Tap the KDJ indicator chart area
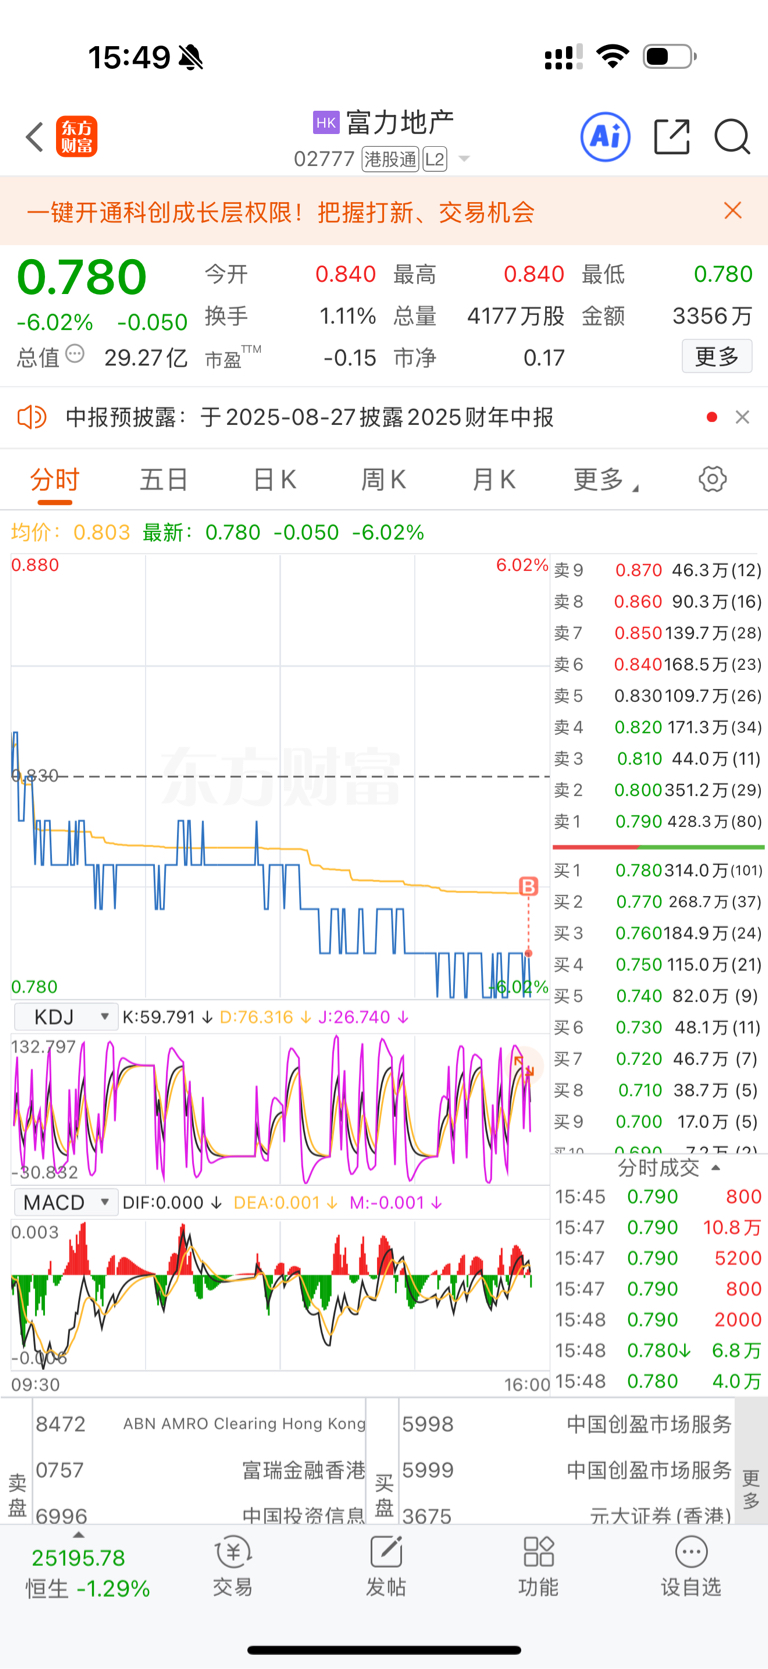Image resolution: width=768 pixels, height=1669 pixels. coord(278,1109)
